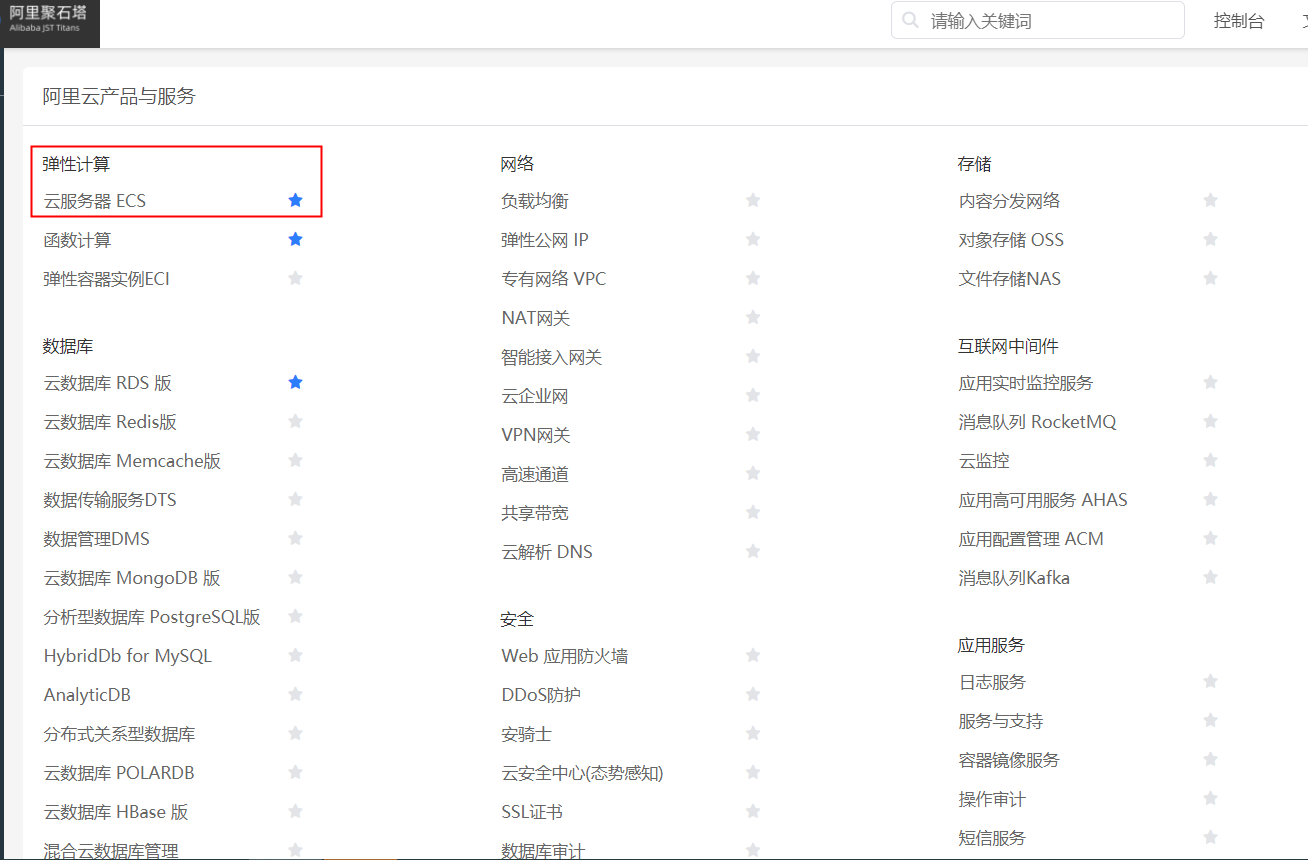
Task: Toggle the blue star beside 函数计算
Action: (295, 240)
